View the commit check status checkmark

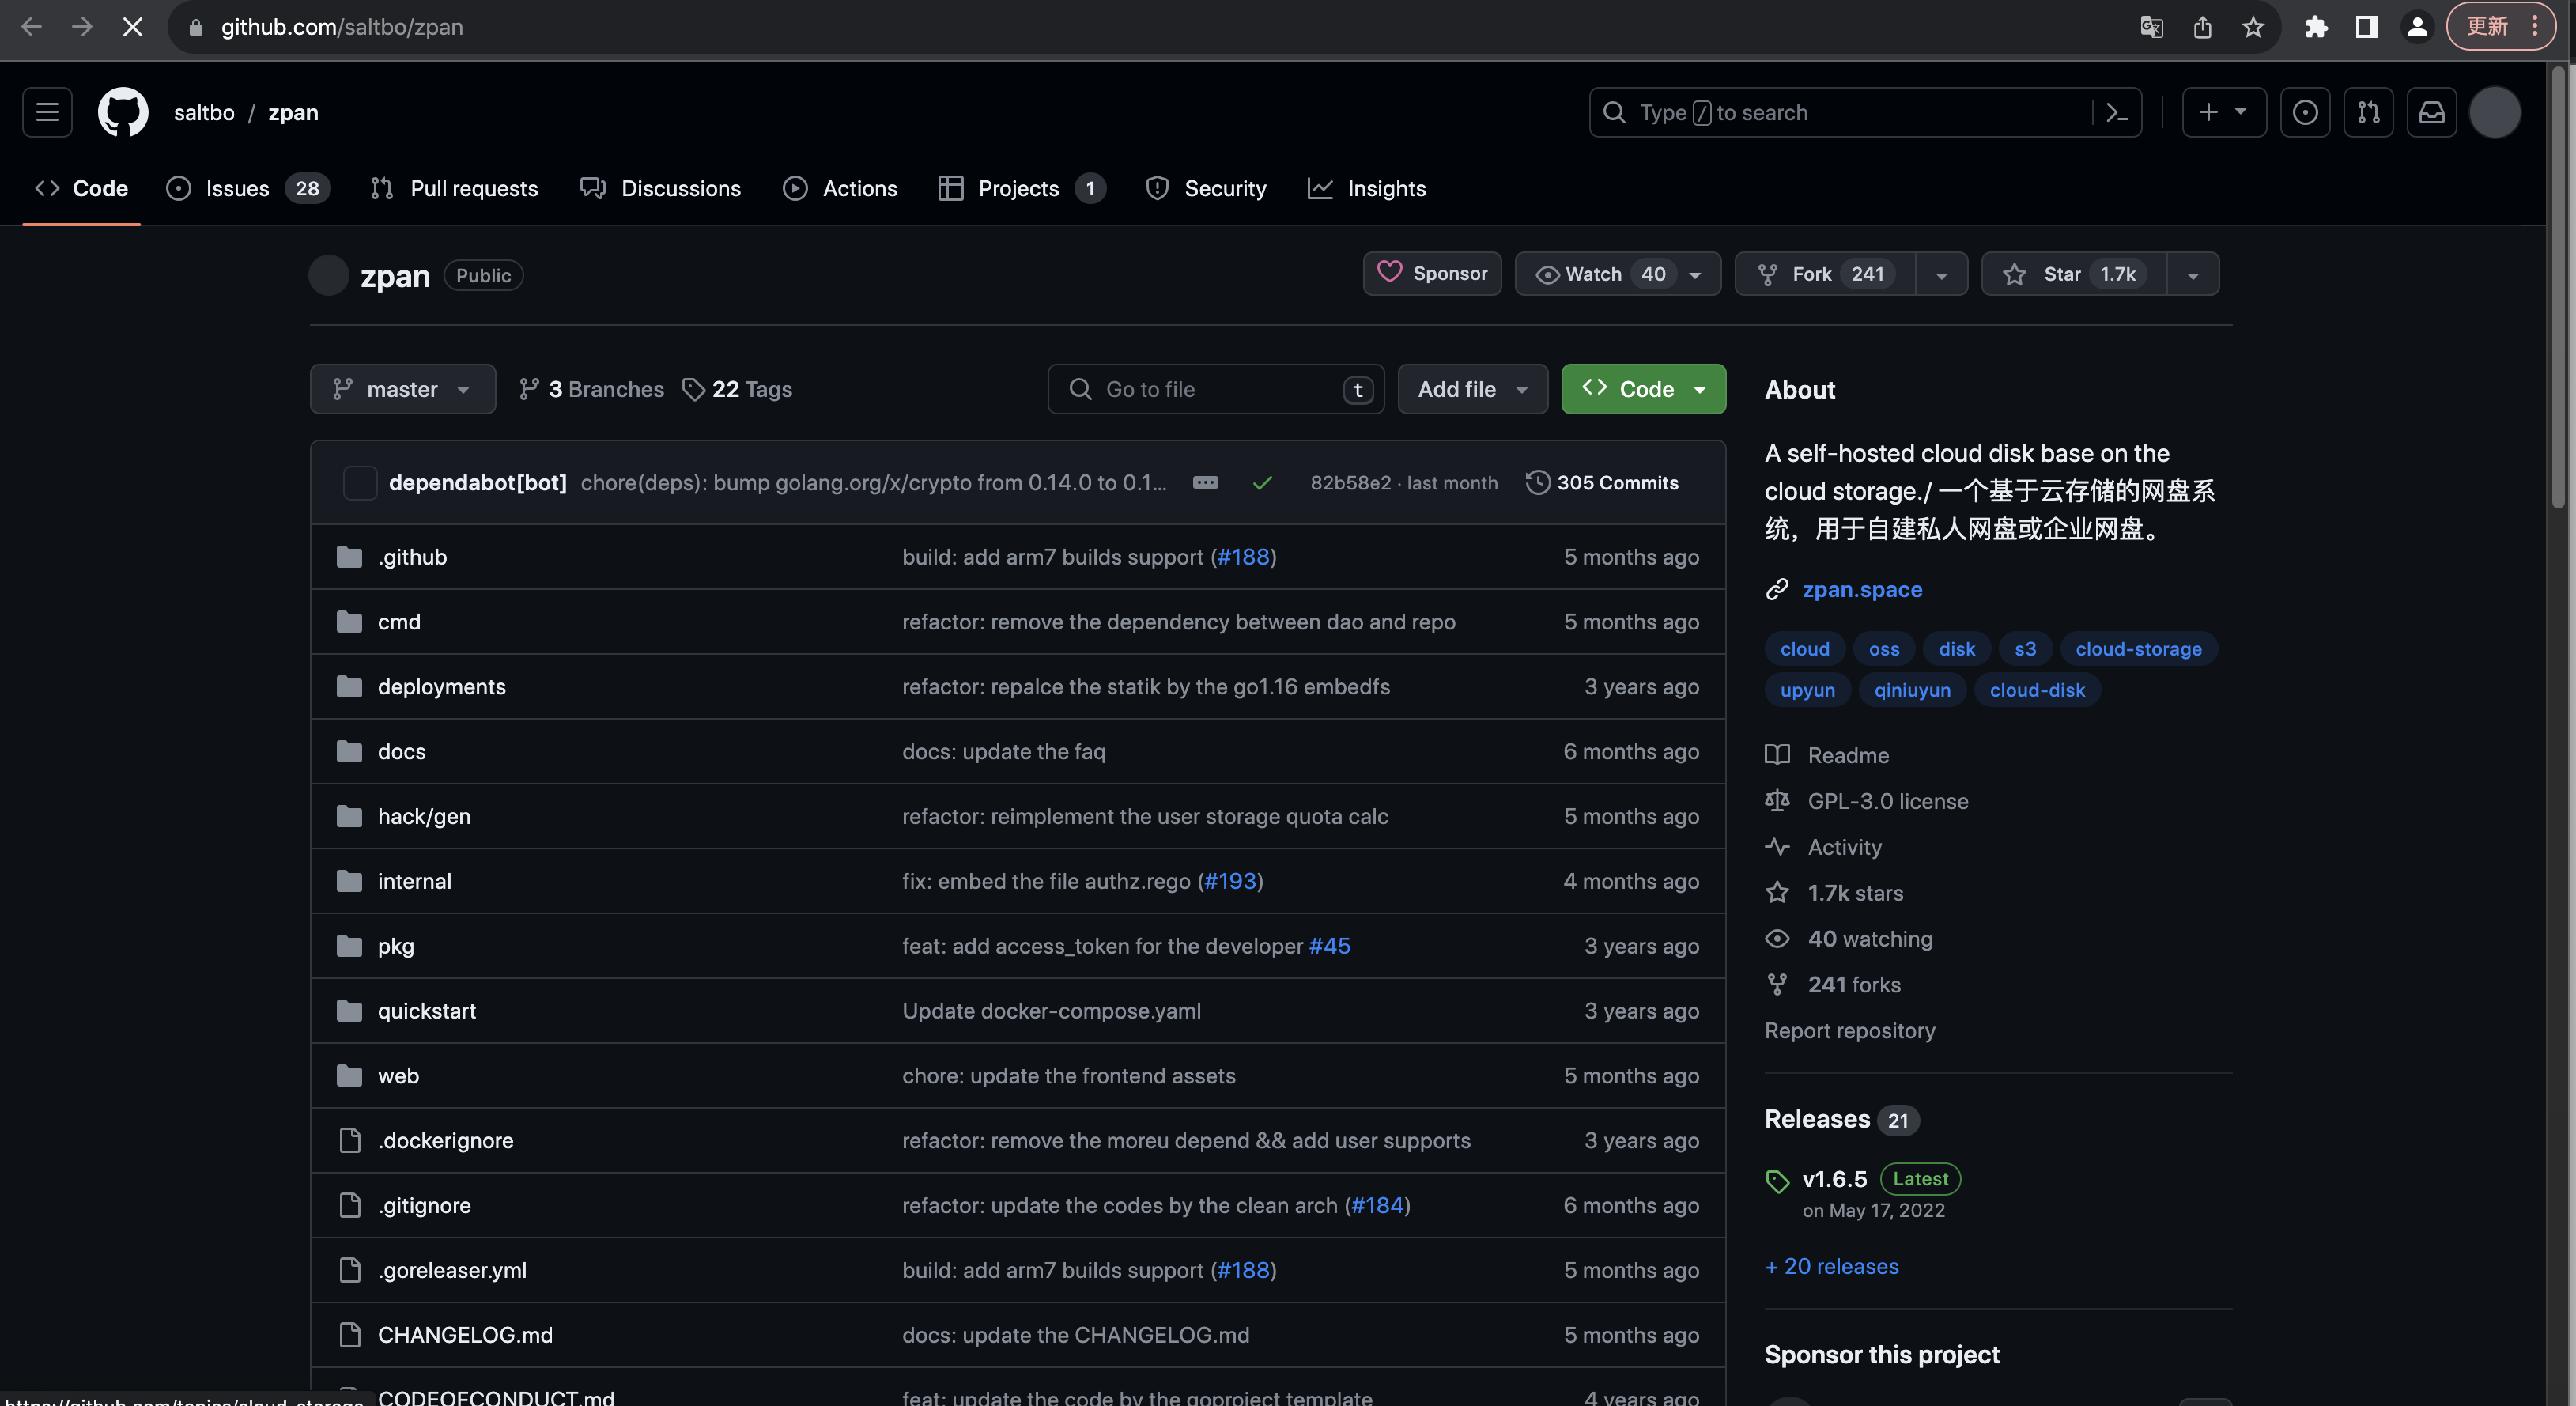pyautogui.click(x=1262, y=483)
